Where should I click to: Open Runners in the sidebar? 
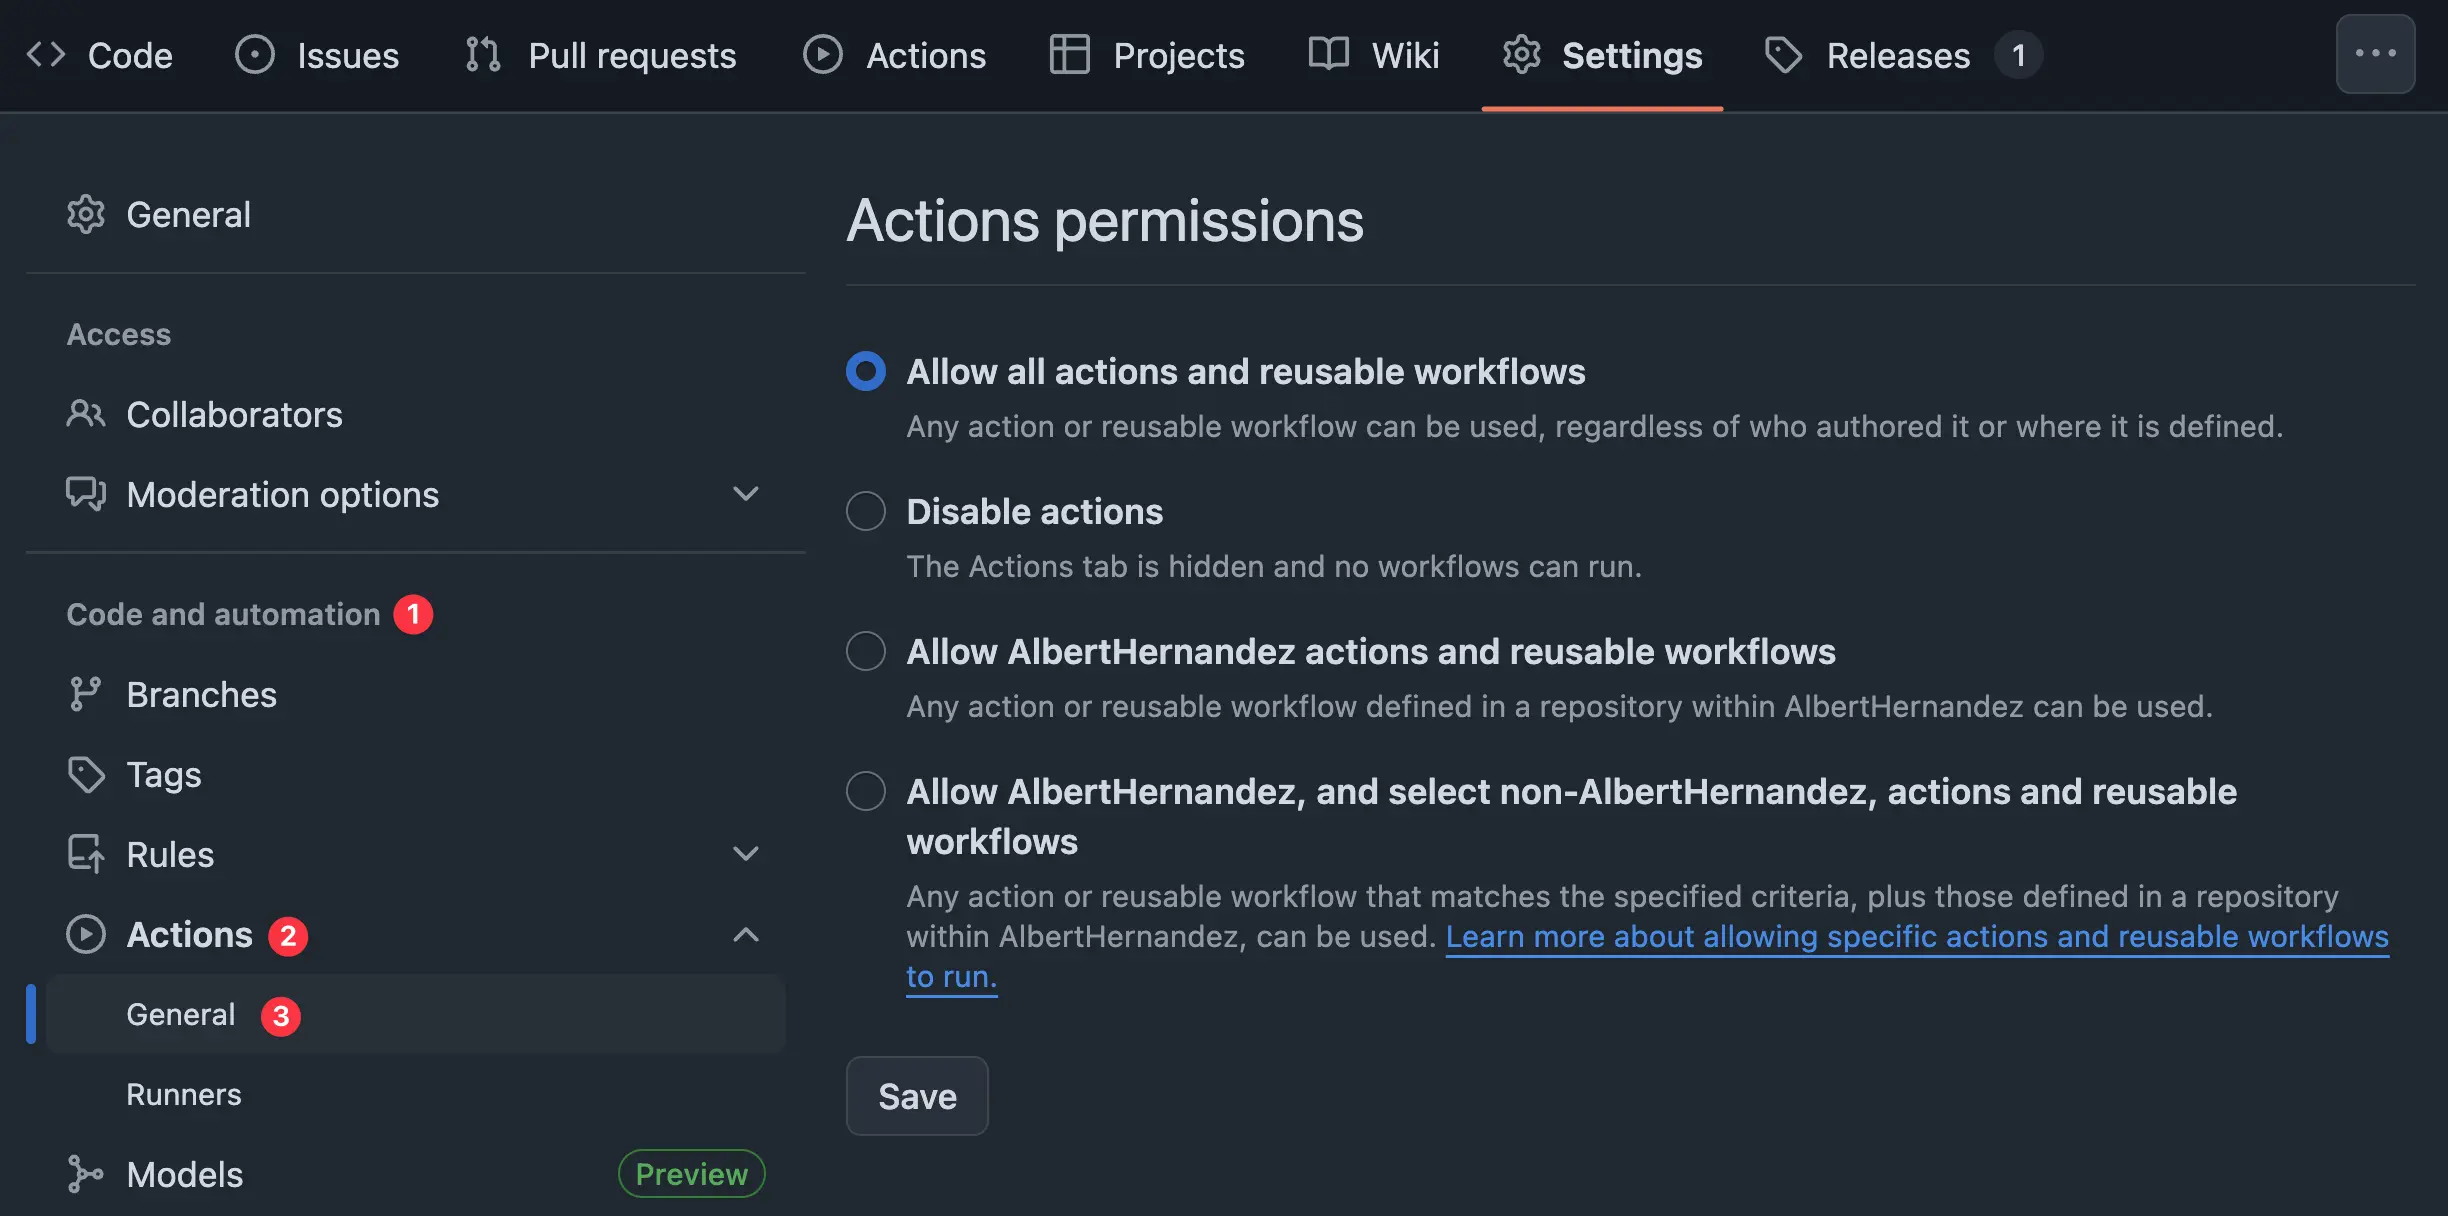pos(184,1094)
